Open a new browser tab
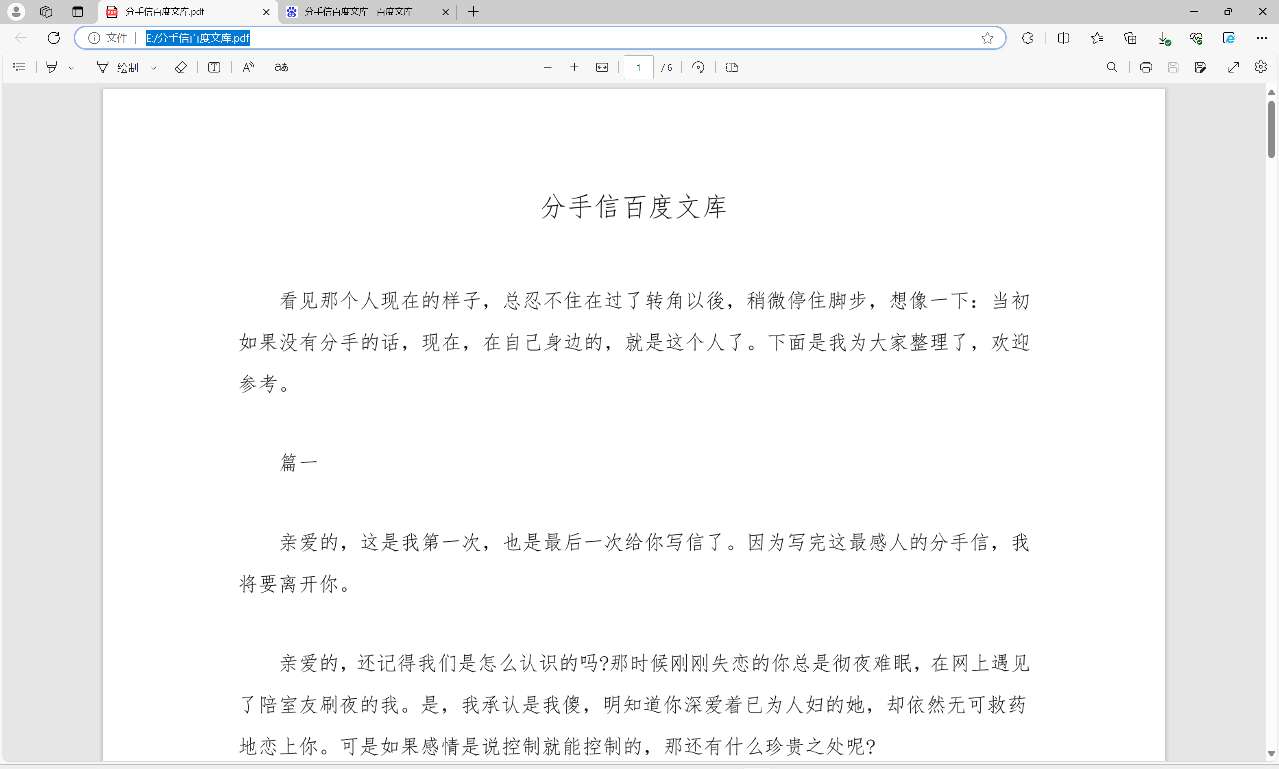This screenshot has height=769, width=1279. coord(473,12)
